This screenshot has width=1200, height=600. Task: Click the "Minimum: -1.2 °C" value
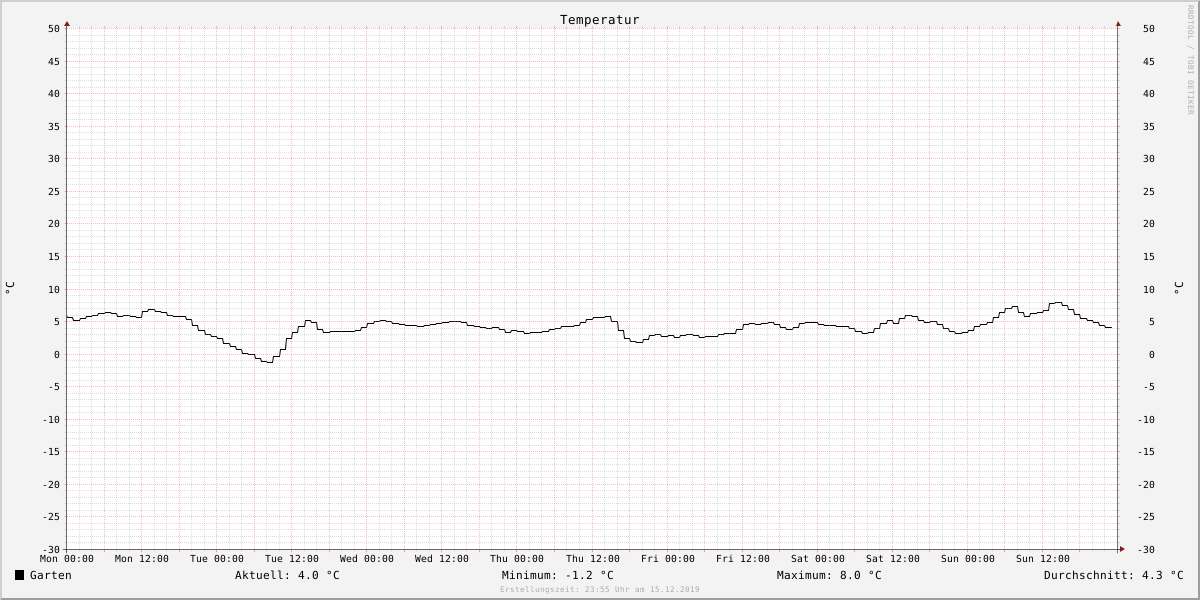[x=558, y=575]
